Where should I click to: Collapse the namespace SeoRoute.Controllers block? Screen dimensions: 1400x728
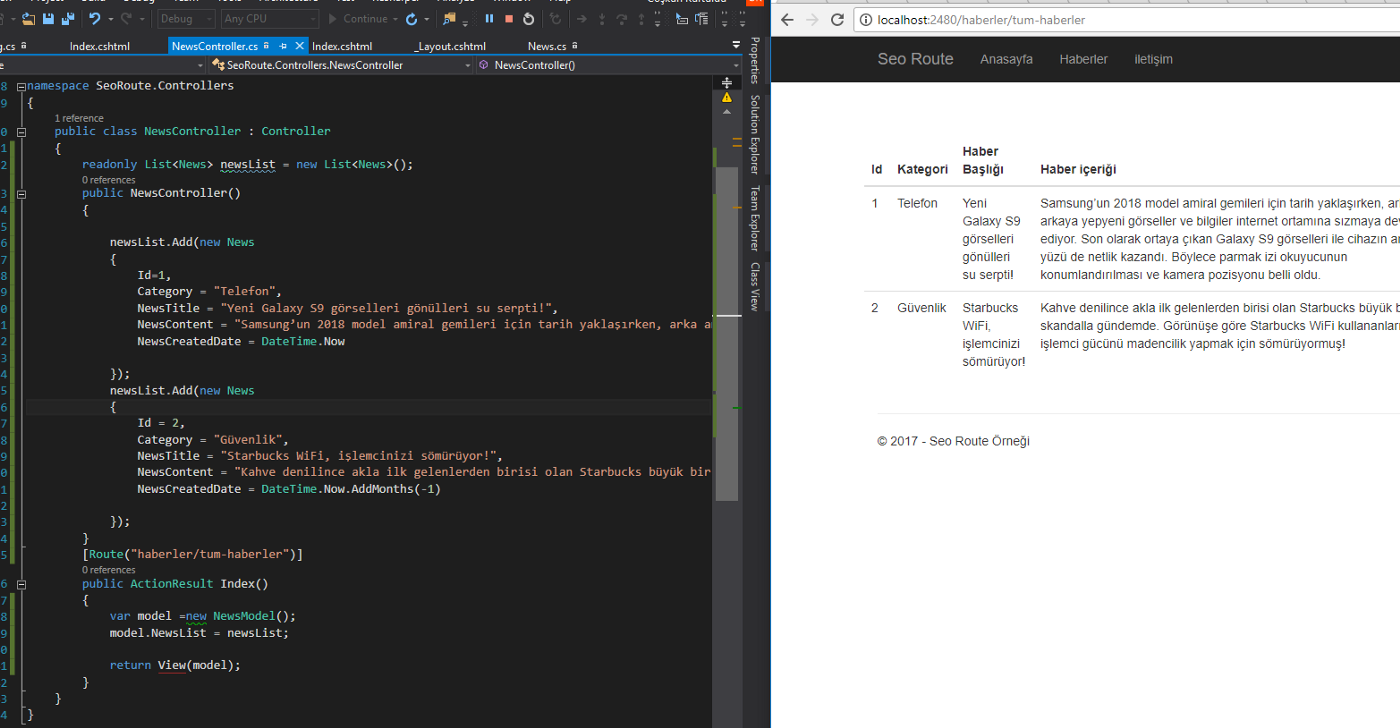[x=20, y=86]
